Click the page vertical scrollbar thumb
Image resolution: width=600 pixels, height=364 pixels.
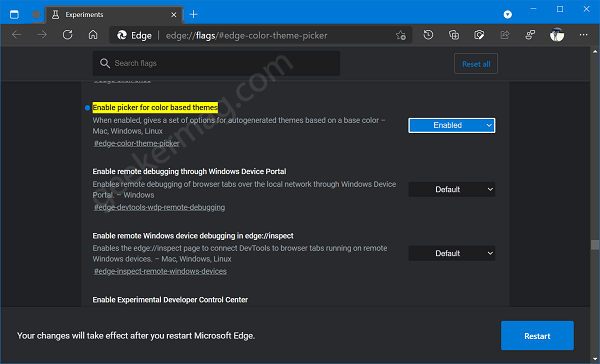[x=595, y=245]
